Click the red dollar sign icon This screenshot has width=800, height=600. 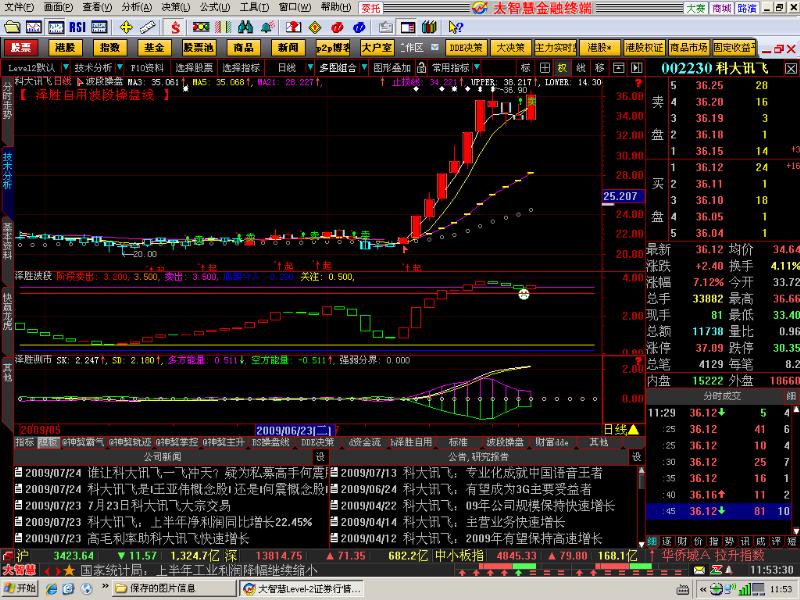click(x=176, y=27)
